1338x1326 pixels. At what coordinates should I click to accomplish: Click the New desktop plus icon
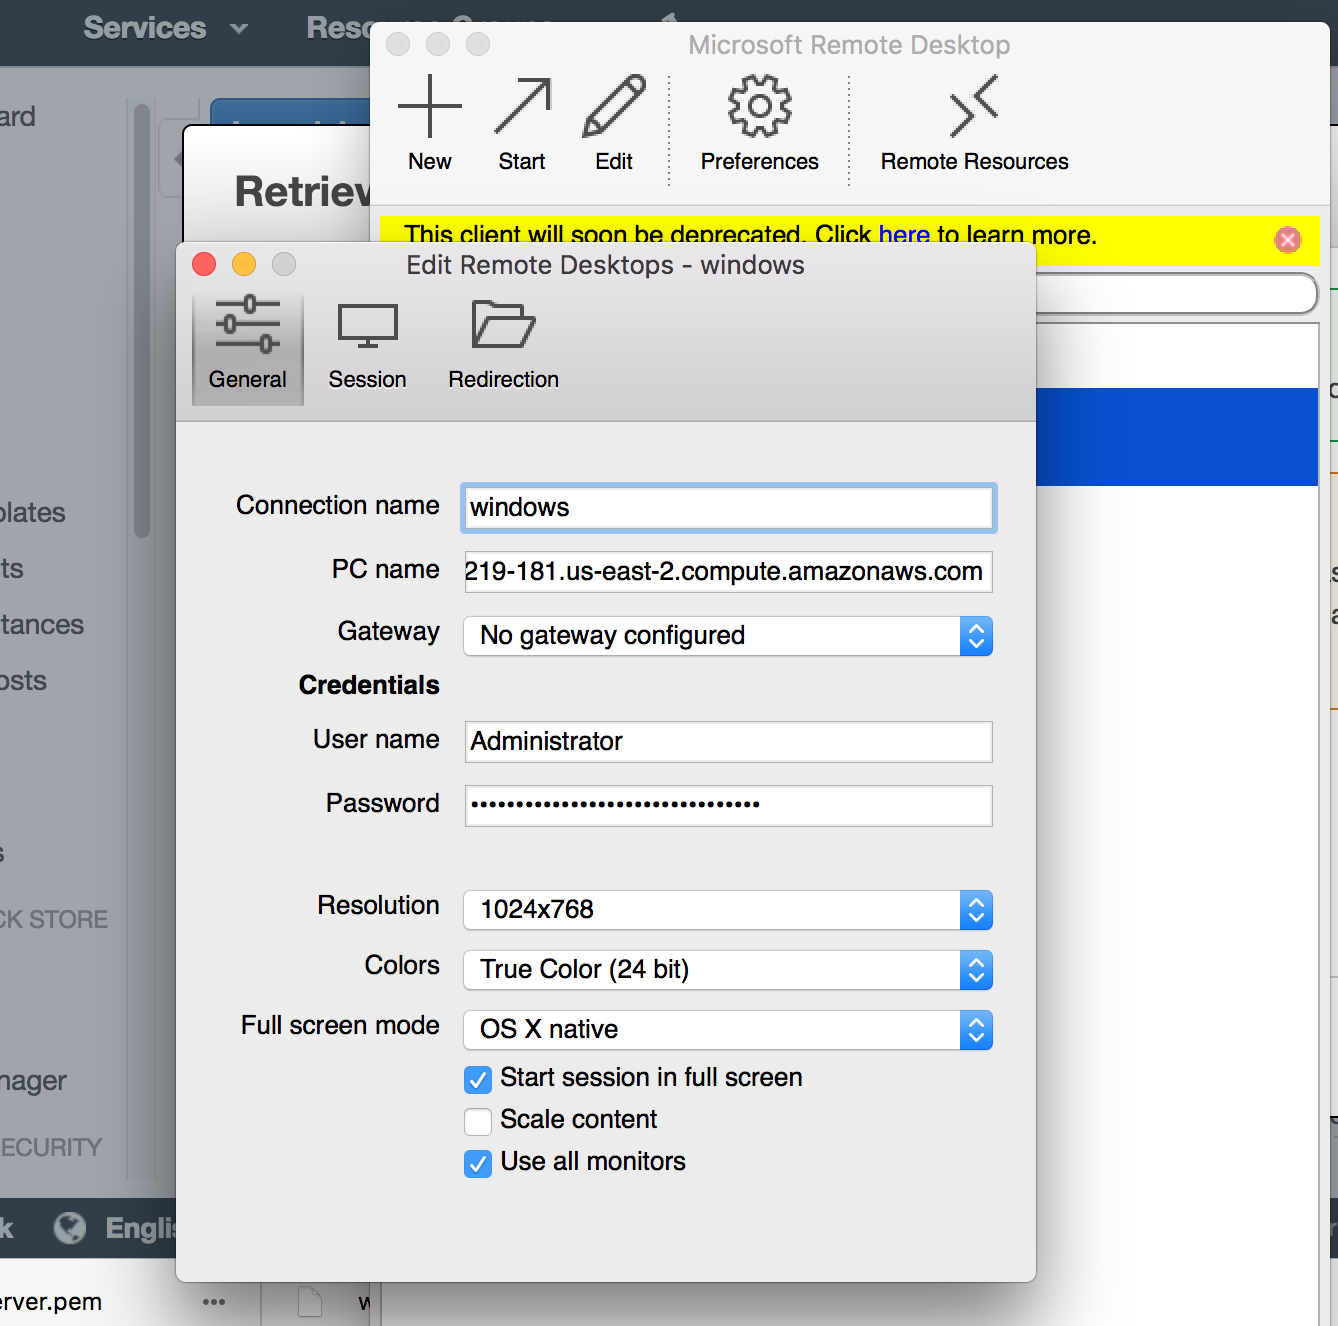430,106
